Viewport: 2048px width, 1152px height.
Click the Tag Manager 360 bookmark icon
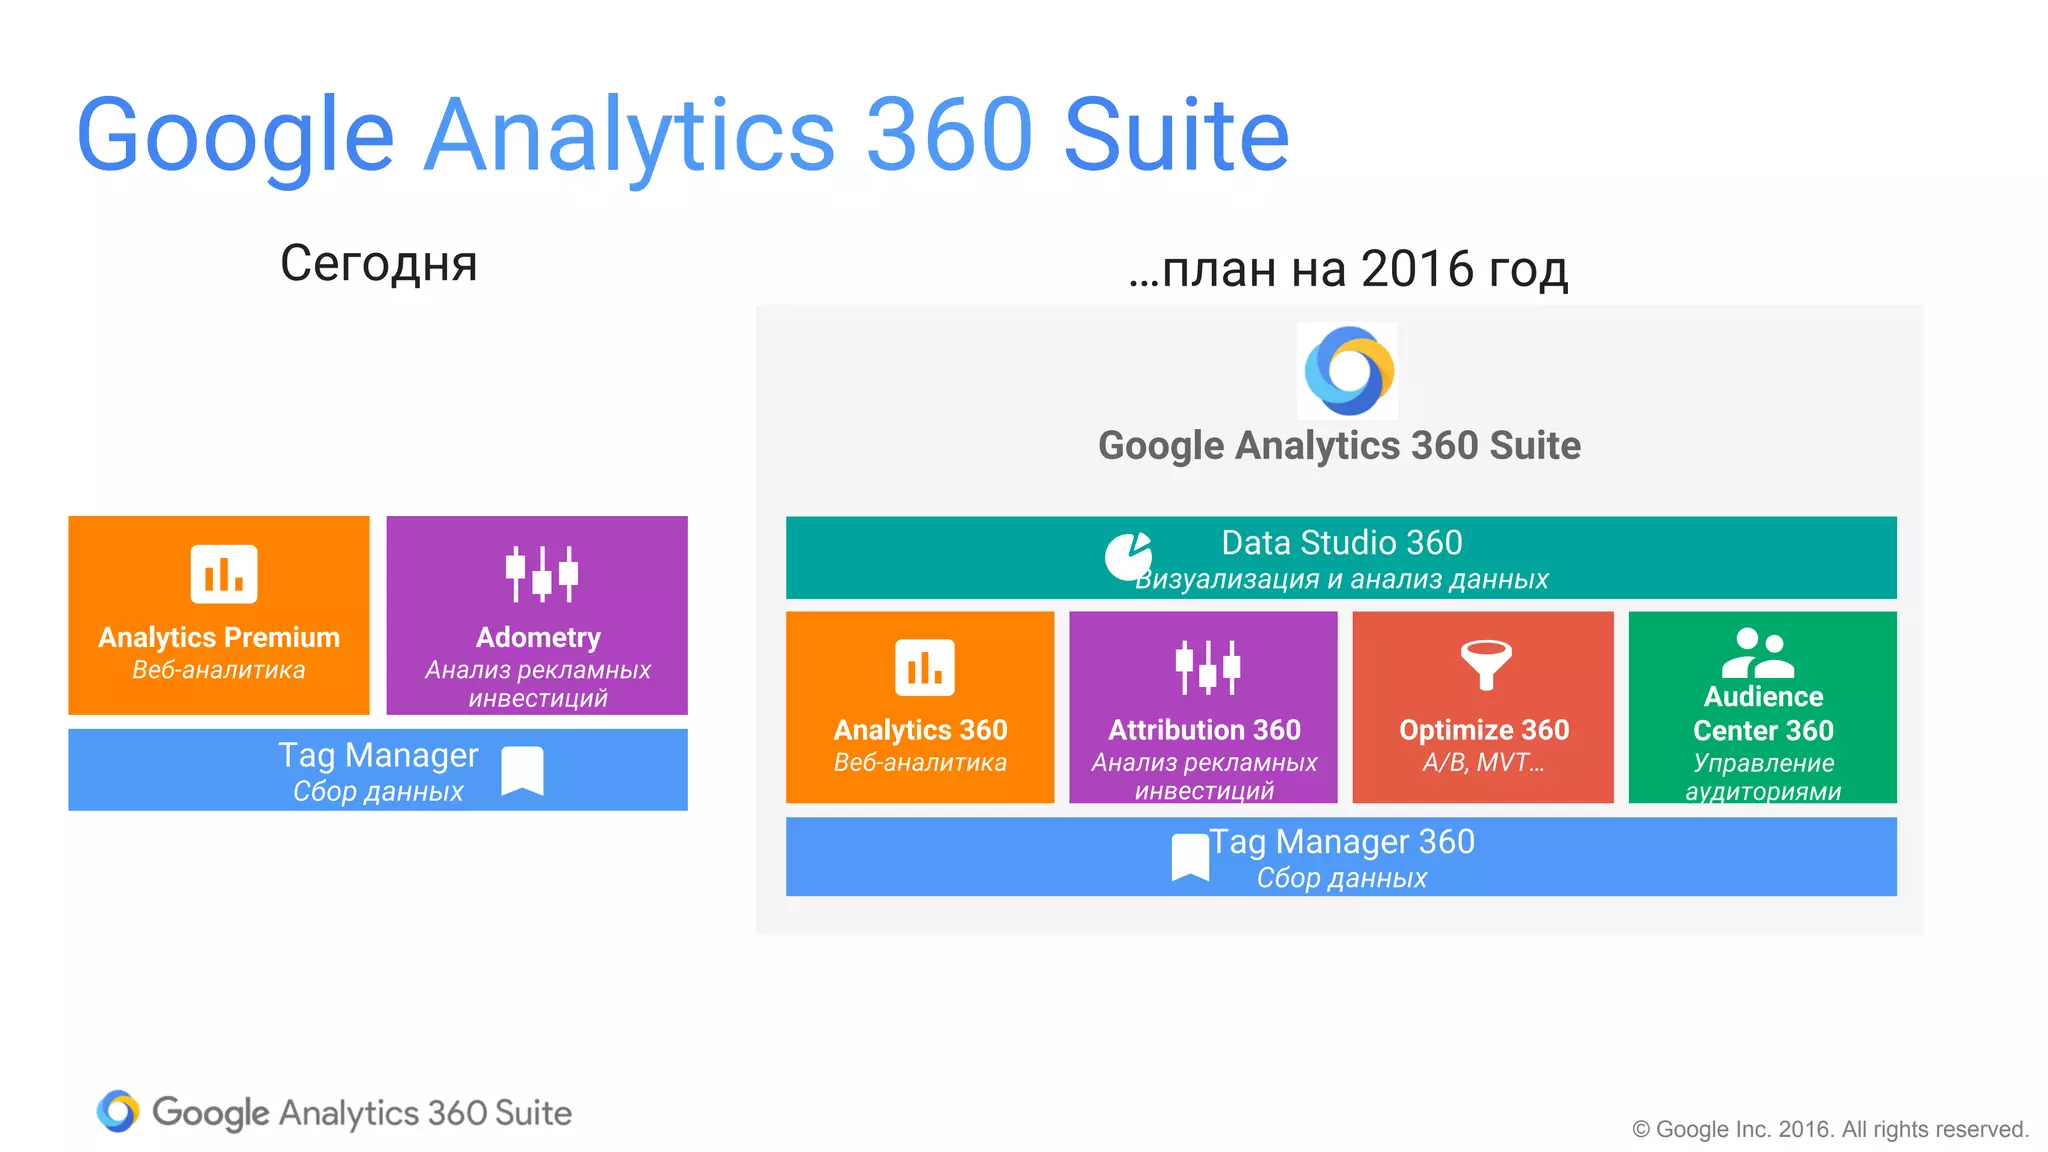coord(1190,857)
